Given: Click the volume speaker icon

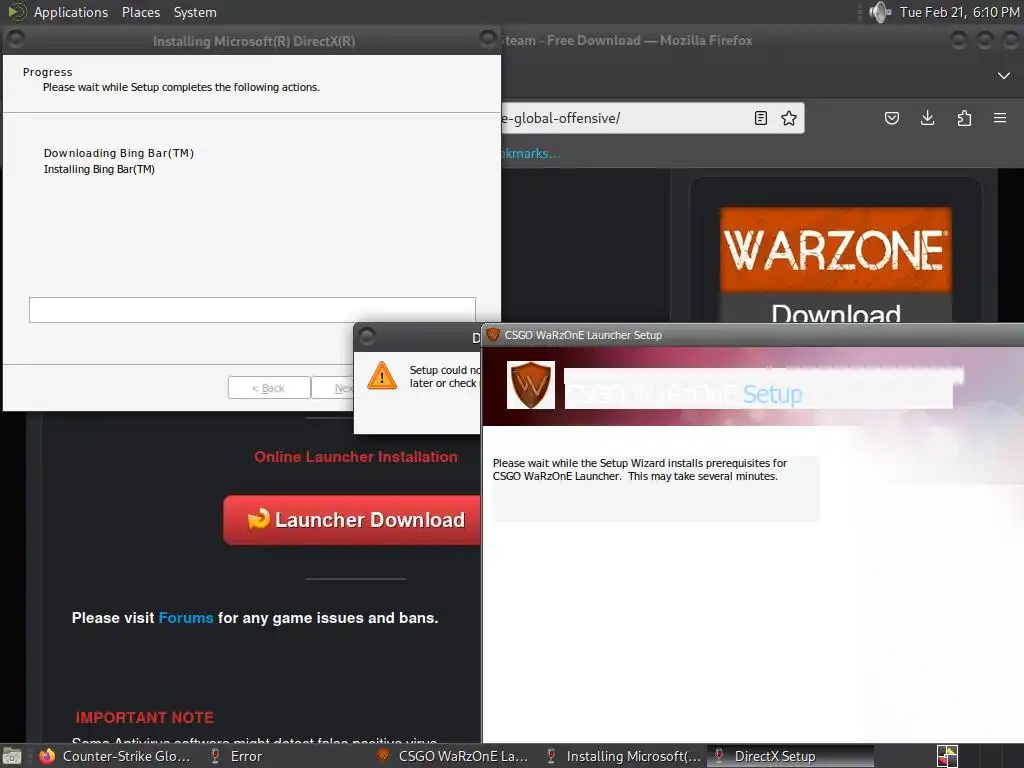Looking at the screenshot, I should (880, 12).
